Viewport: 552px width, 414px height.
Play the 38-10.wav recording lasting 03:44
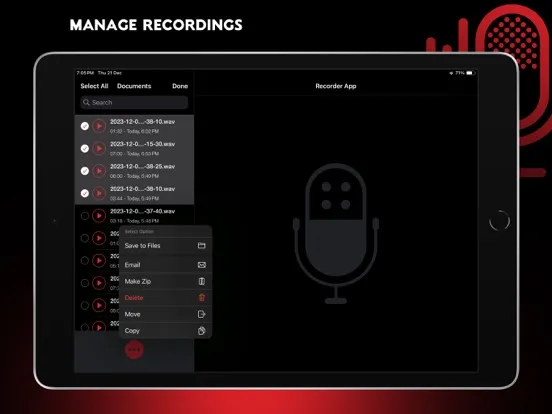(99, 193)
